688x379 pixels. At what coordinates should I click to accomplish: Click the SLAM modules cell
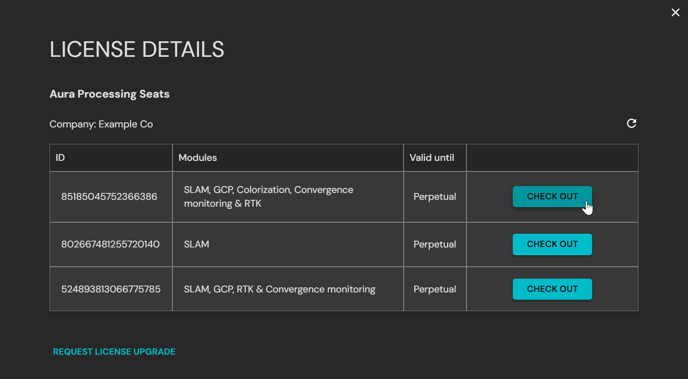click(x=288, y=244)
